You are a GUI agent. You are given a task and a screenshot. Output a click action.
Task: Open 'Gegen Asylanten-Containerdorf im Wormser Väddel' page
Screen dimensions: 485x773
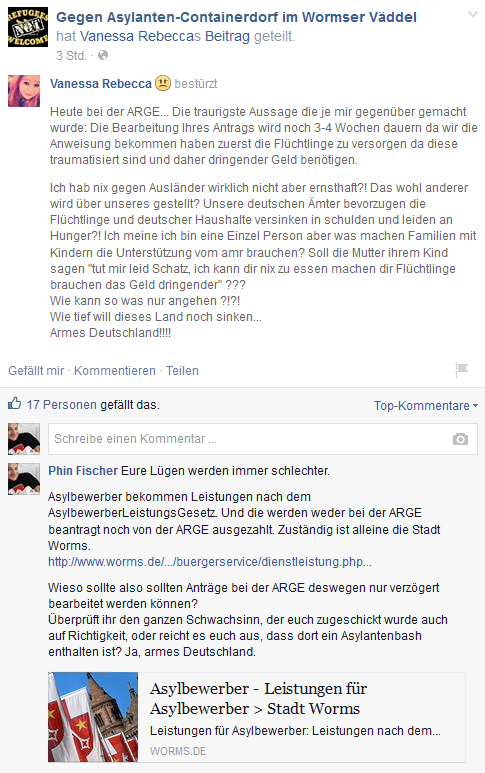point(236,17)
